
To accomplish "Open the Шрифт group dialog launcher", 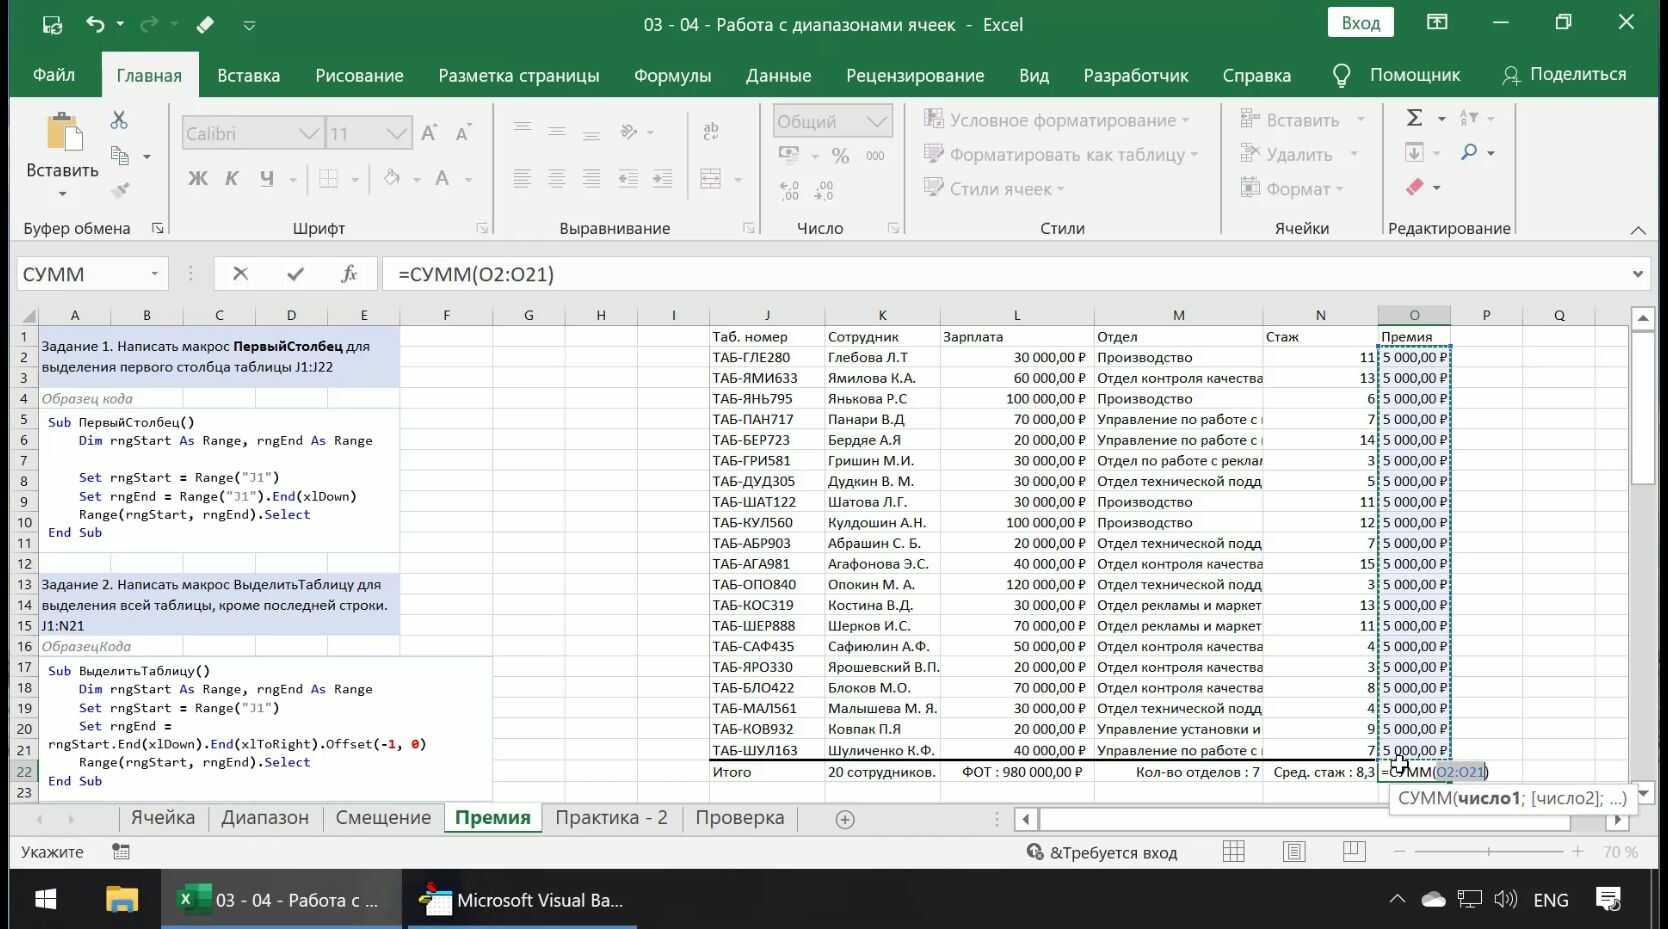I will pyautogui.click(x=482, y=229).
